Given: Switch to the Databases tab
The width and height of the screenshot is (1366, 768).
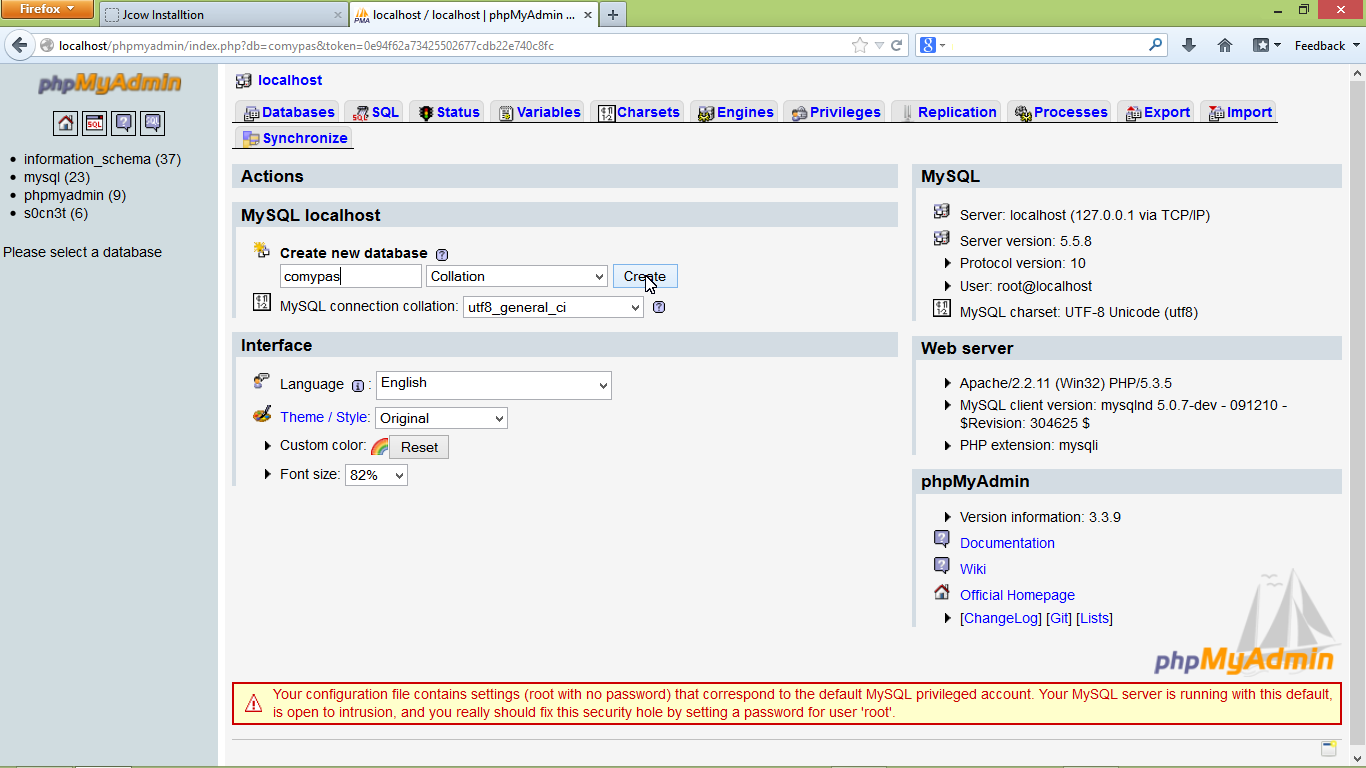Looking at the screenshot, I should [290, 112].
